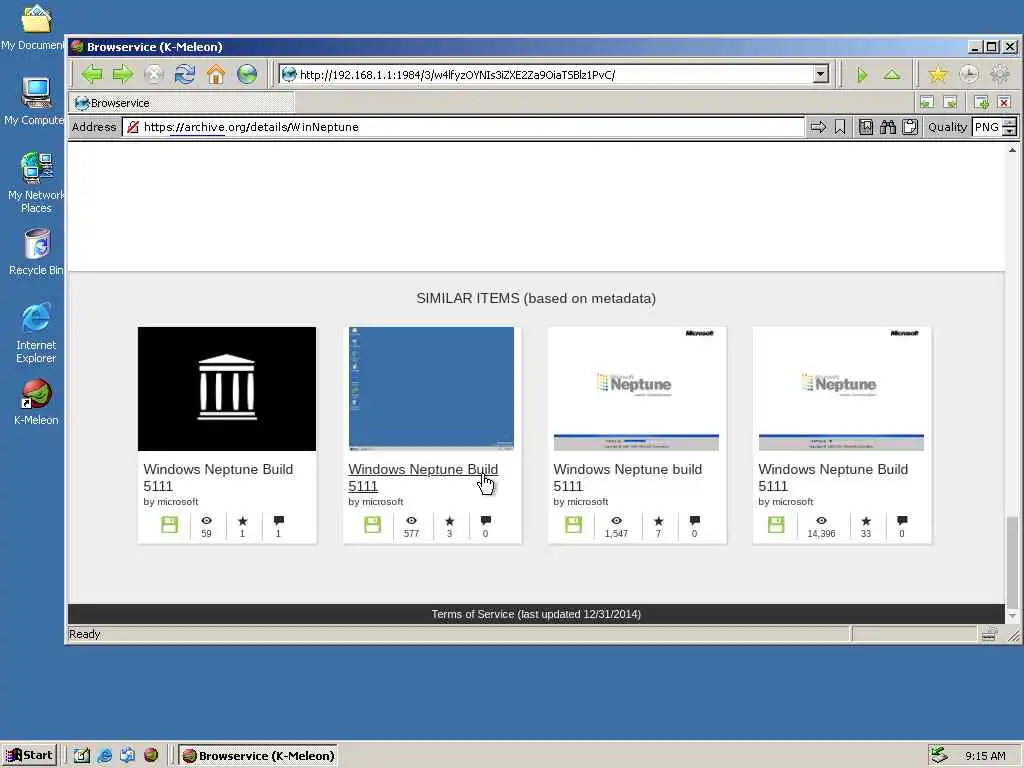Click the blue desktop screenshot thumbnail
1024x768 pixels.
point(431,389)
